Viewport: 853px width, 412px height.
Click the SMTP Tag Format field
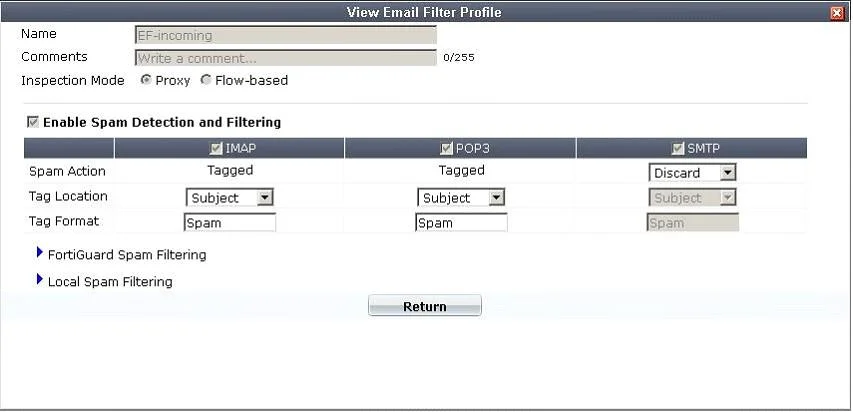pyautogui.click(x=693, y=223)
